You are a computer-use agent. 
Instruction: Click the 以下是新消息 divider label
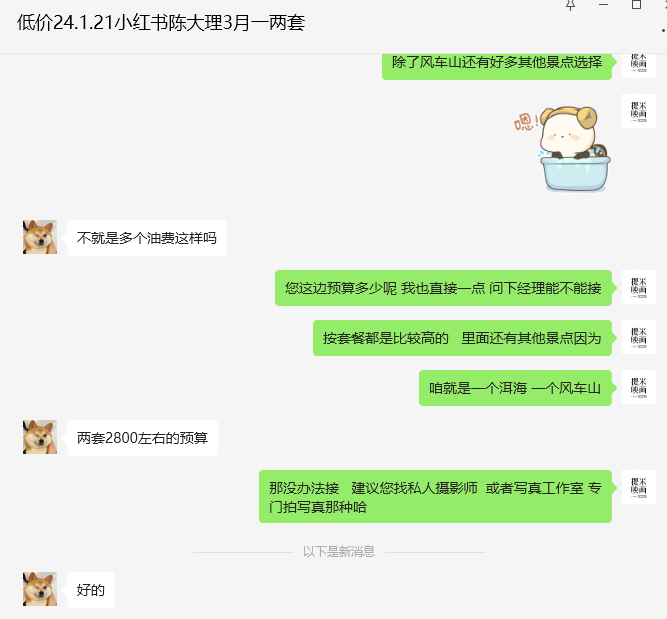tap(339, 551)
